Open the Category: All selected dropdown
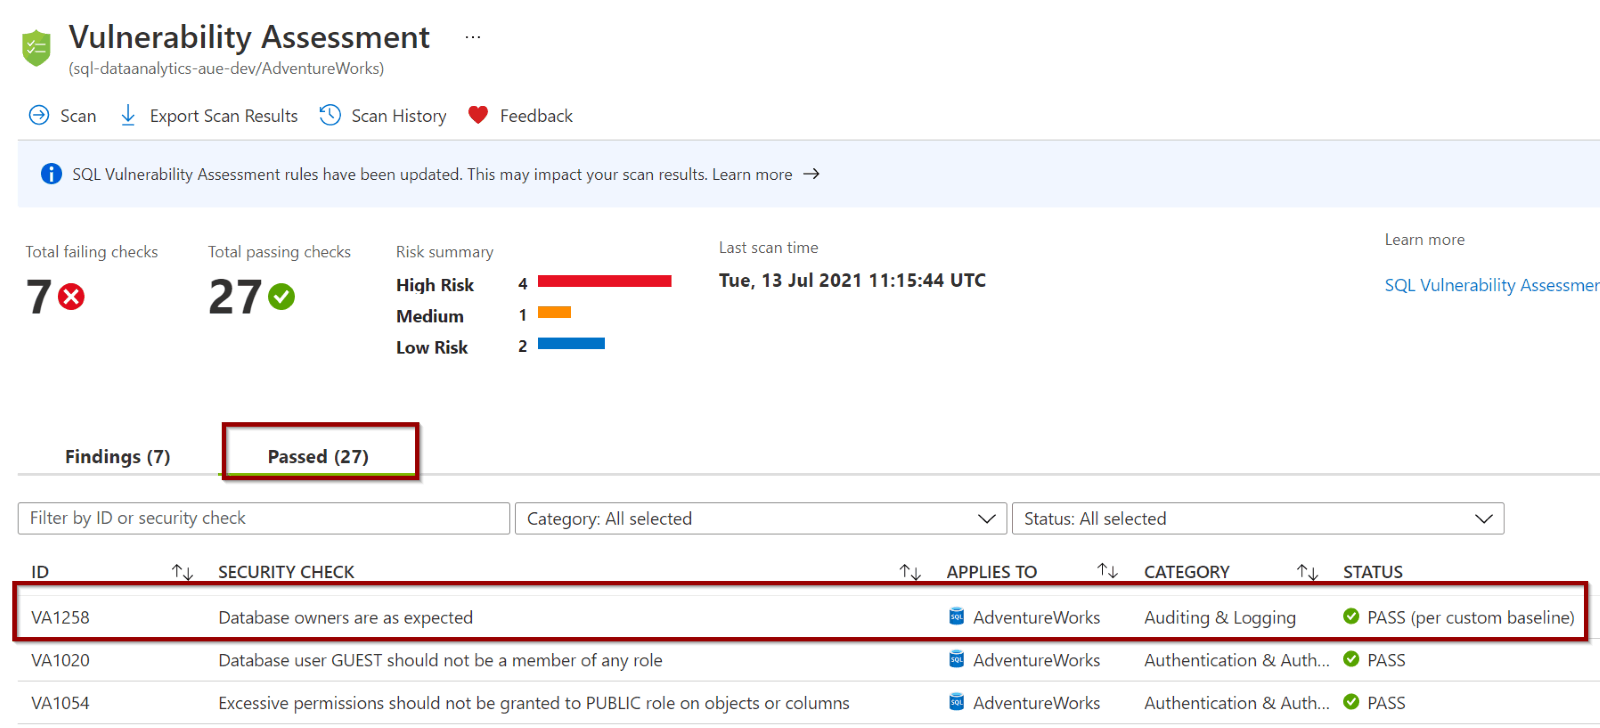Screen dimensions: 1600x728 [761, 518]
